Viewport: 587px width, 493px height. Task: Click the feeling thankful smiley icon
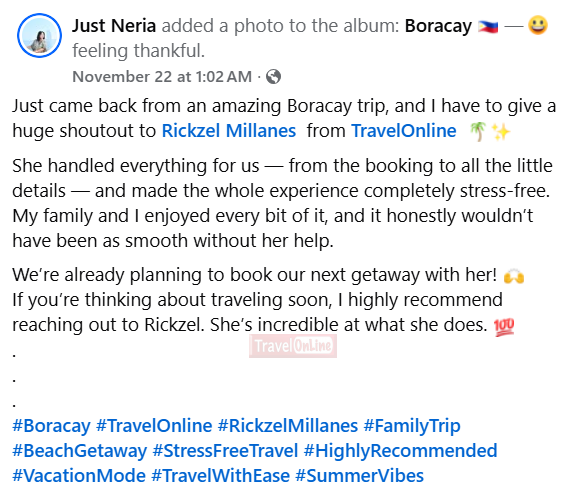point(538,25)
